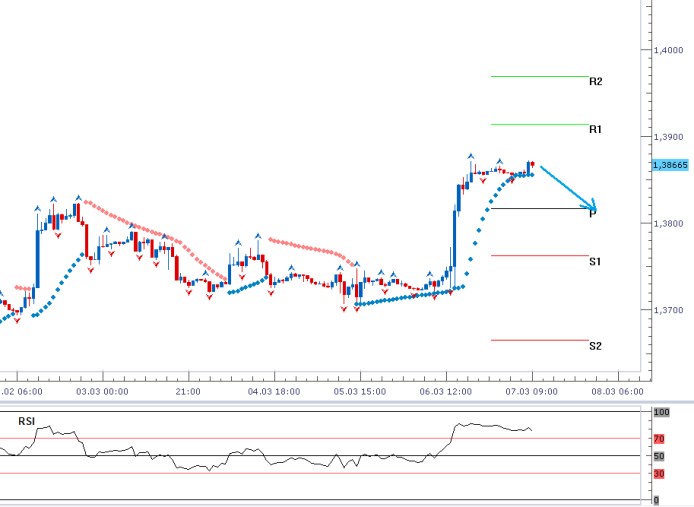Click the RSI 100 level label
This screenshot has height=507, width=694.
[662, 412]
